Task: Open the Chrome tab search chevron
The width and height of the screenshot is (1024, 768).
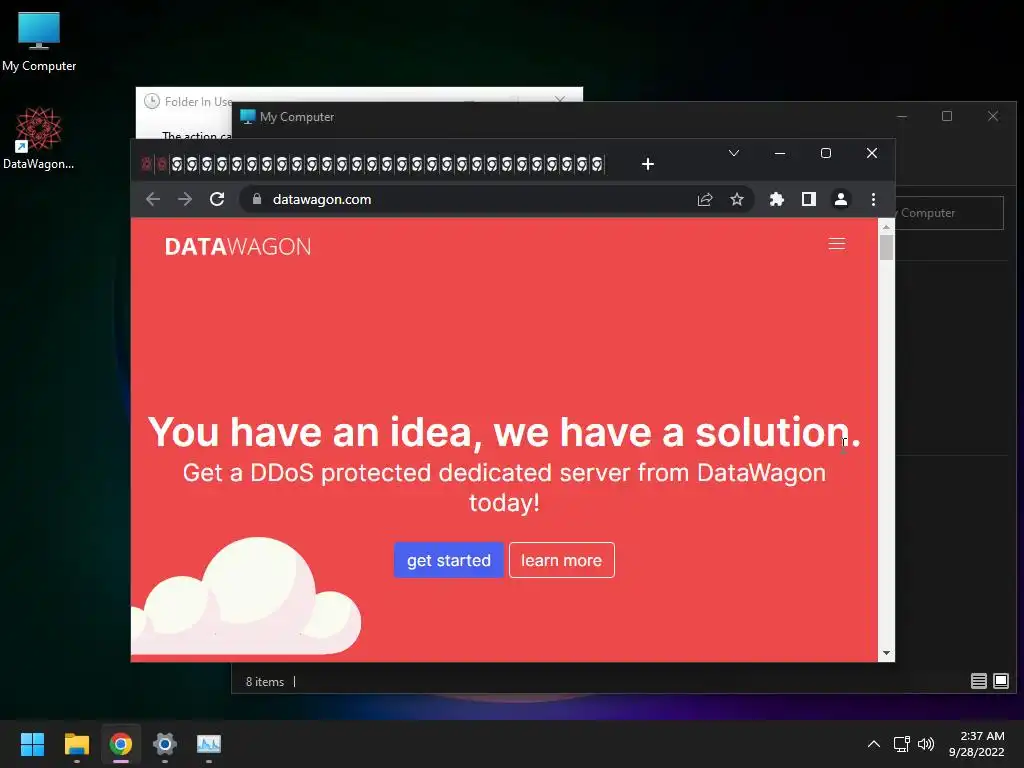Action: coord(734,153)
